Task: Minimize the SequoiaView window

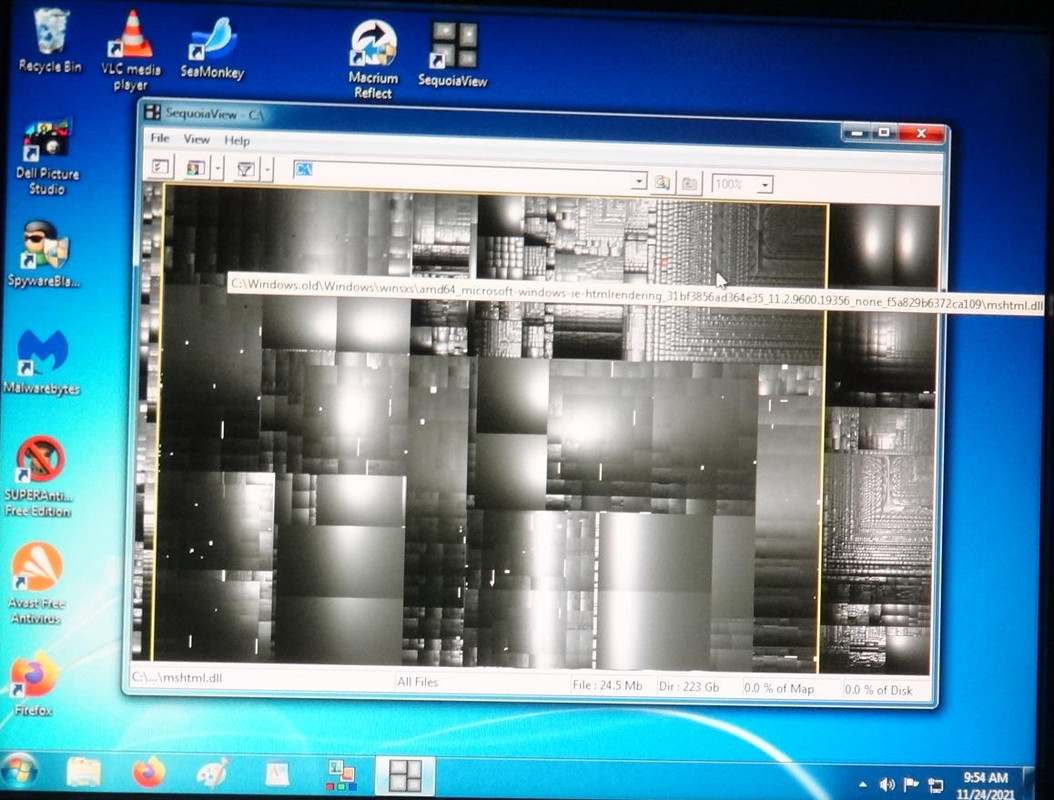Action: click(x=856, y=132)
